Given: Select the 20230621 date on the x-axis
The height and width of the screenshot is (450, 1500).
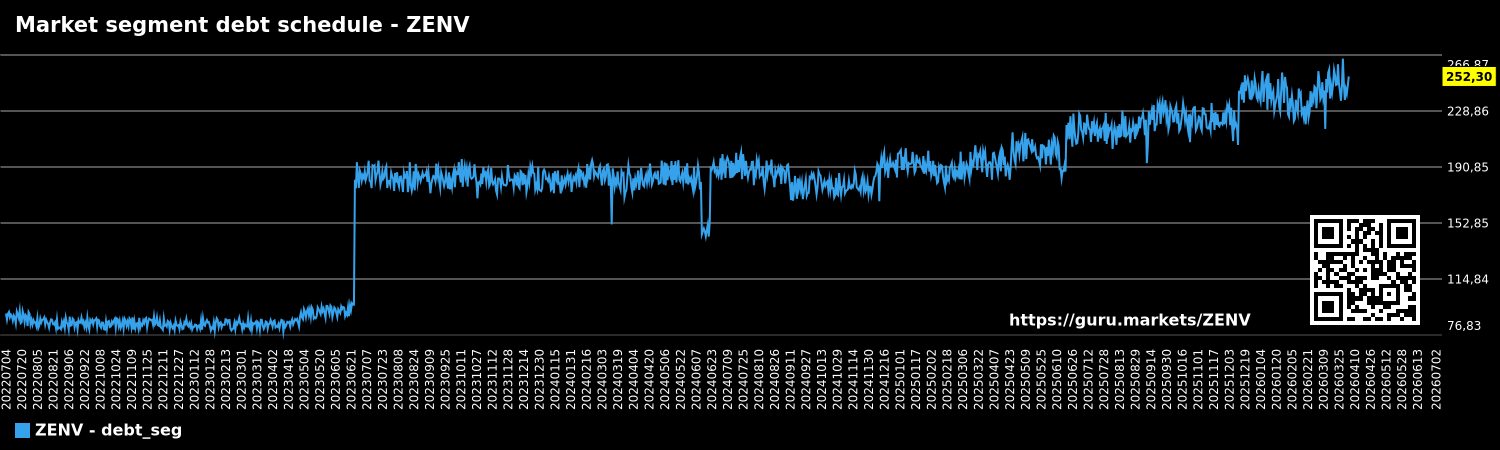Looking at the screenshot, I should click(x=352, y=379).
